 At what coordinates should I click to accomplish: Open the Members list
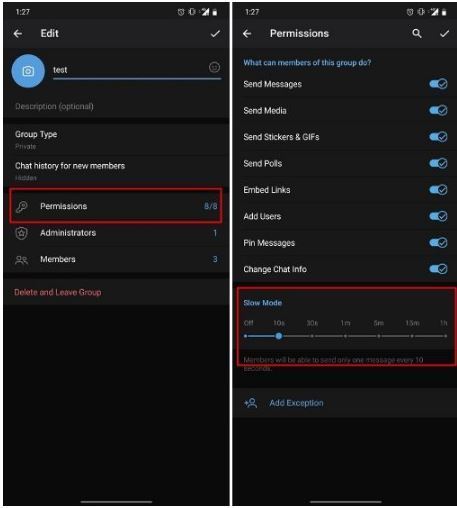116,259
